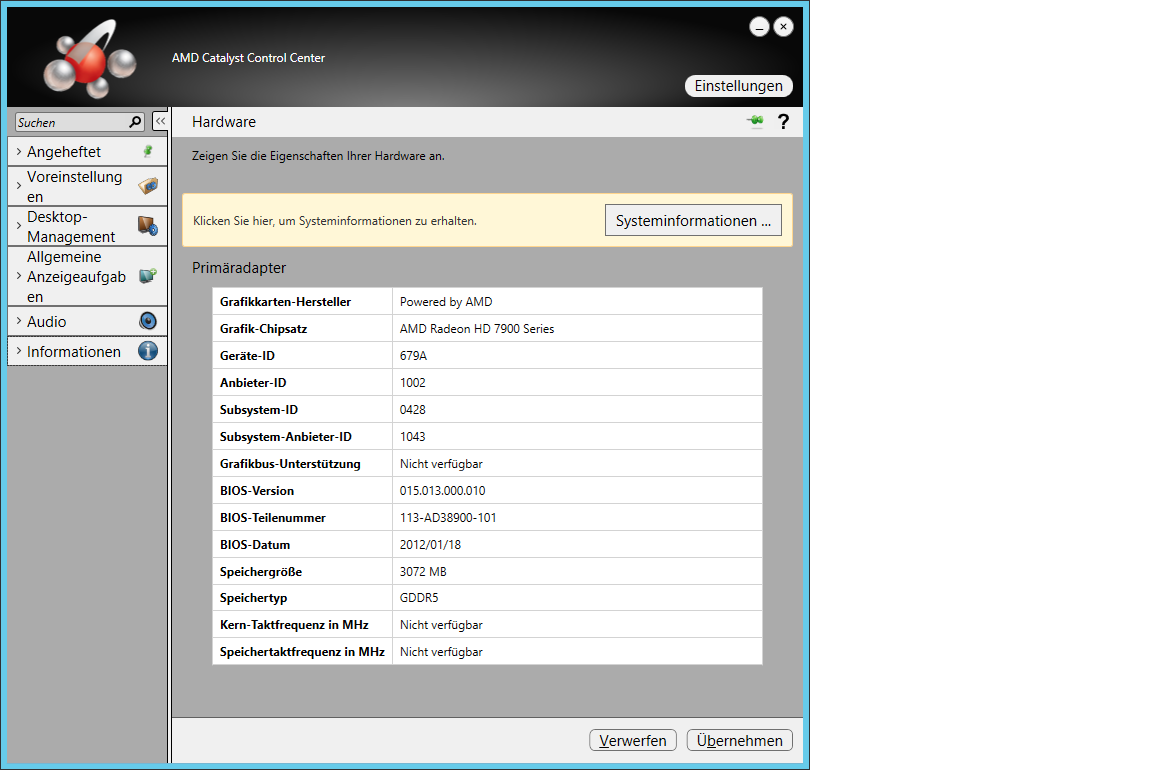Select memory size value 3072 MB
Image resolution: width=1152 pixels, height=770 pixels.
point(423,572)
